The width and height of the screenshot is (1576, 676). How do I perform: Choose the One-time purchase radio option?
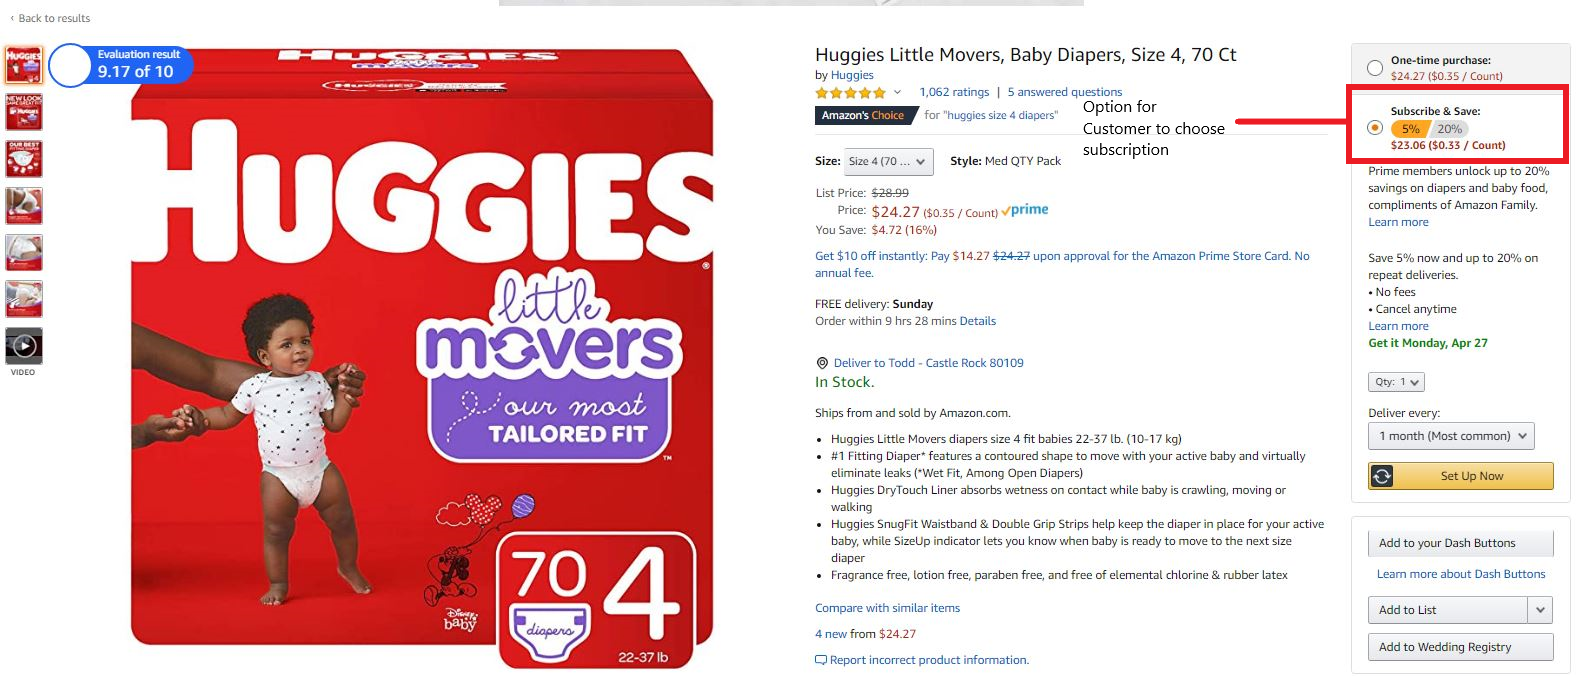(1375, 68)
